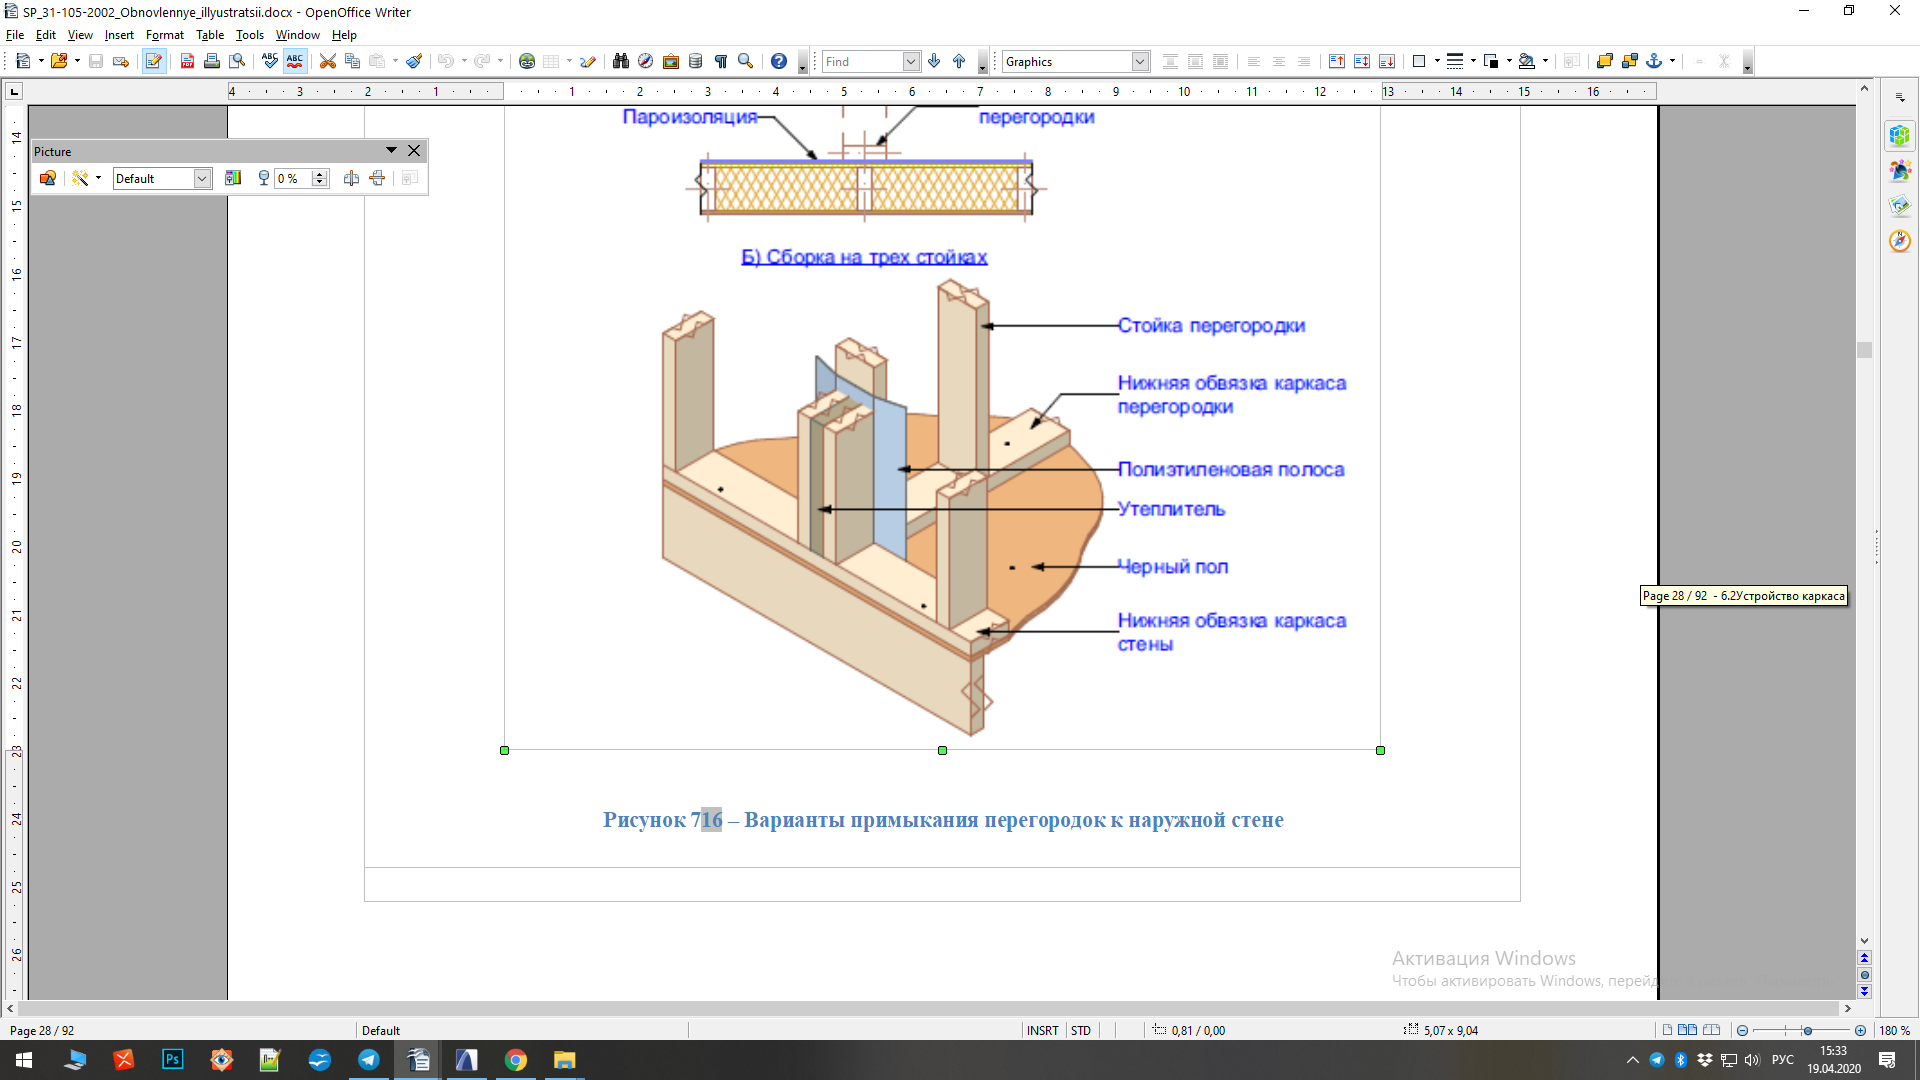
Task: Send picture to back
Action: 1630,61
